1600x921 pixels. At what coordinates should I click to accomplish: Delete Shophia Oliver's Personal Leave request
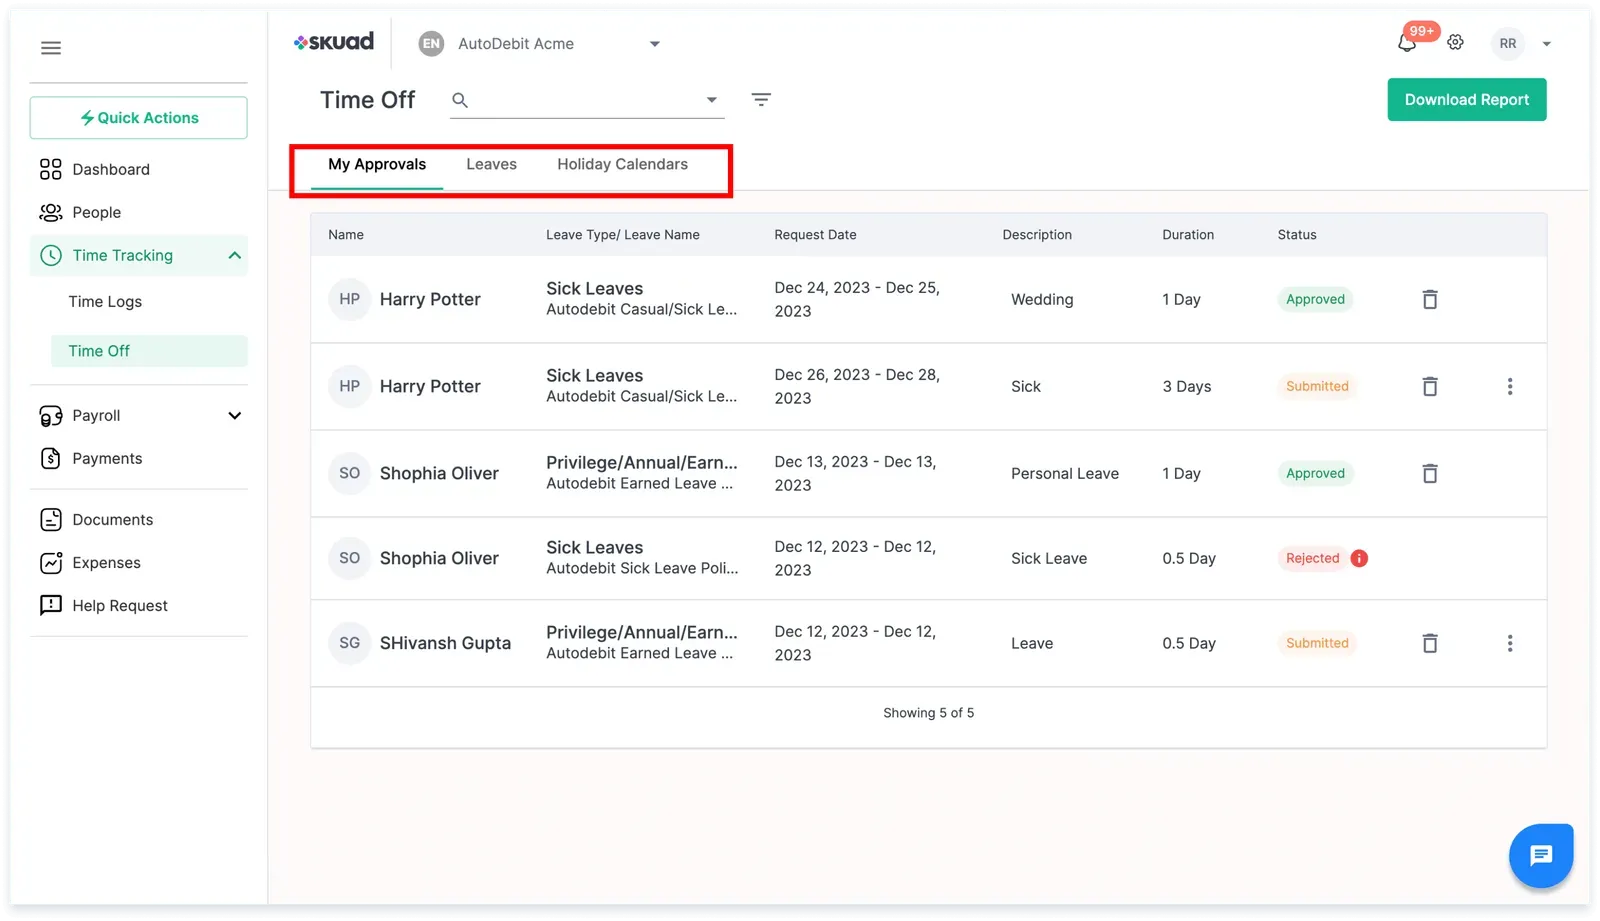tap(1430, 473)
